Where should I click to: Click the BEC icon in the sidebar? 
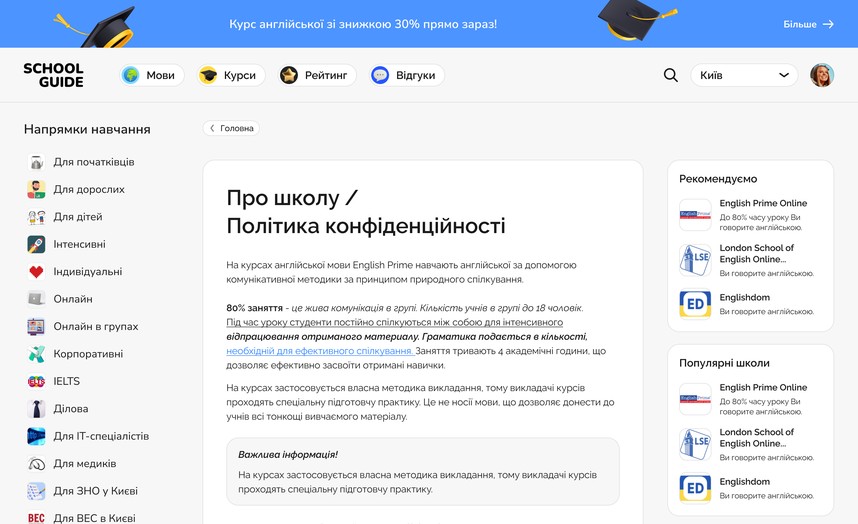(36, 517)
